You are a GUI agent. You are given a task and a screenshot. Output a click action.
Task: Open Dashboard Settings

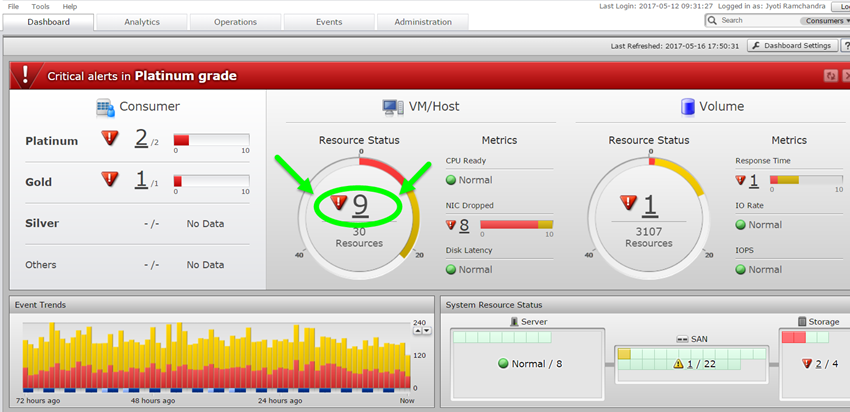tap(791, 45)
